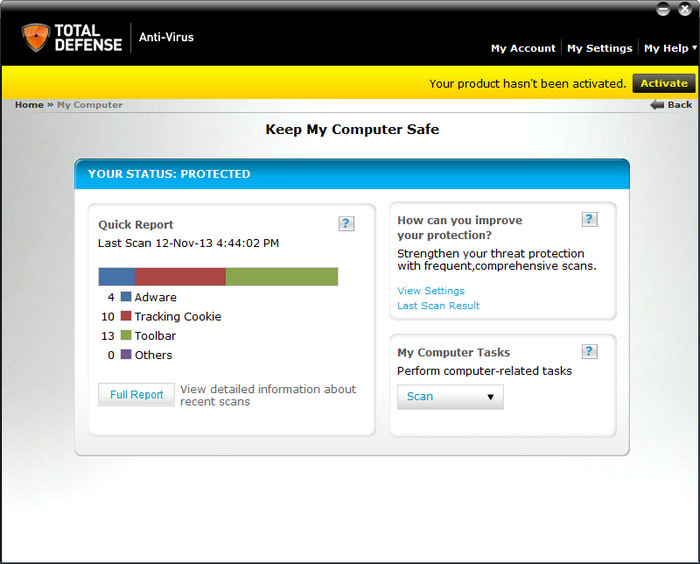This screenshot has height=564, width=700.
Task: Click the Total Defense shield logo
Action: pos(36,38)
